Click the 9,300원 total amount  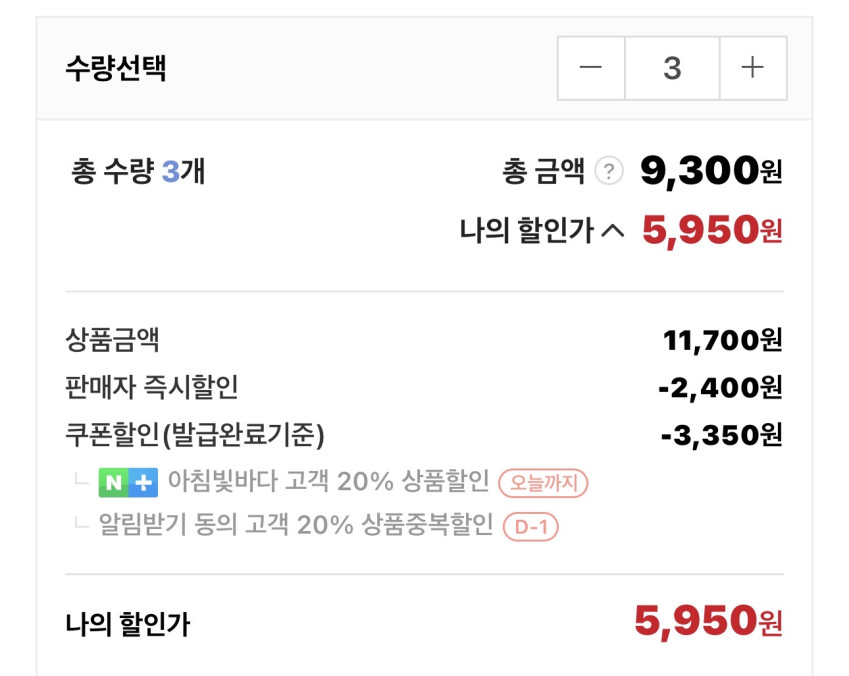click(x=711, y=172)
